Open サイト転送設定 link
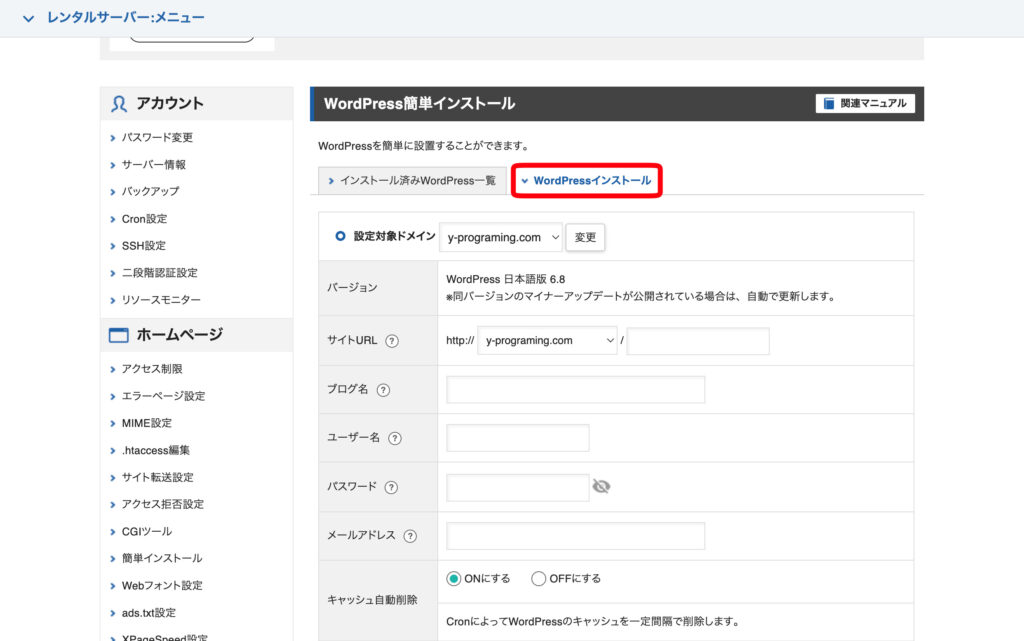This screenshot has width=1024, height=641. (x=157, y=477)
